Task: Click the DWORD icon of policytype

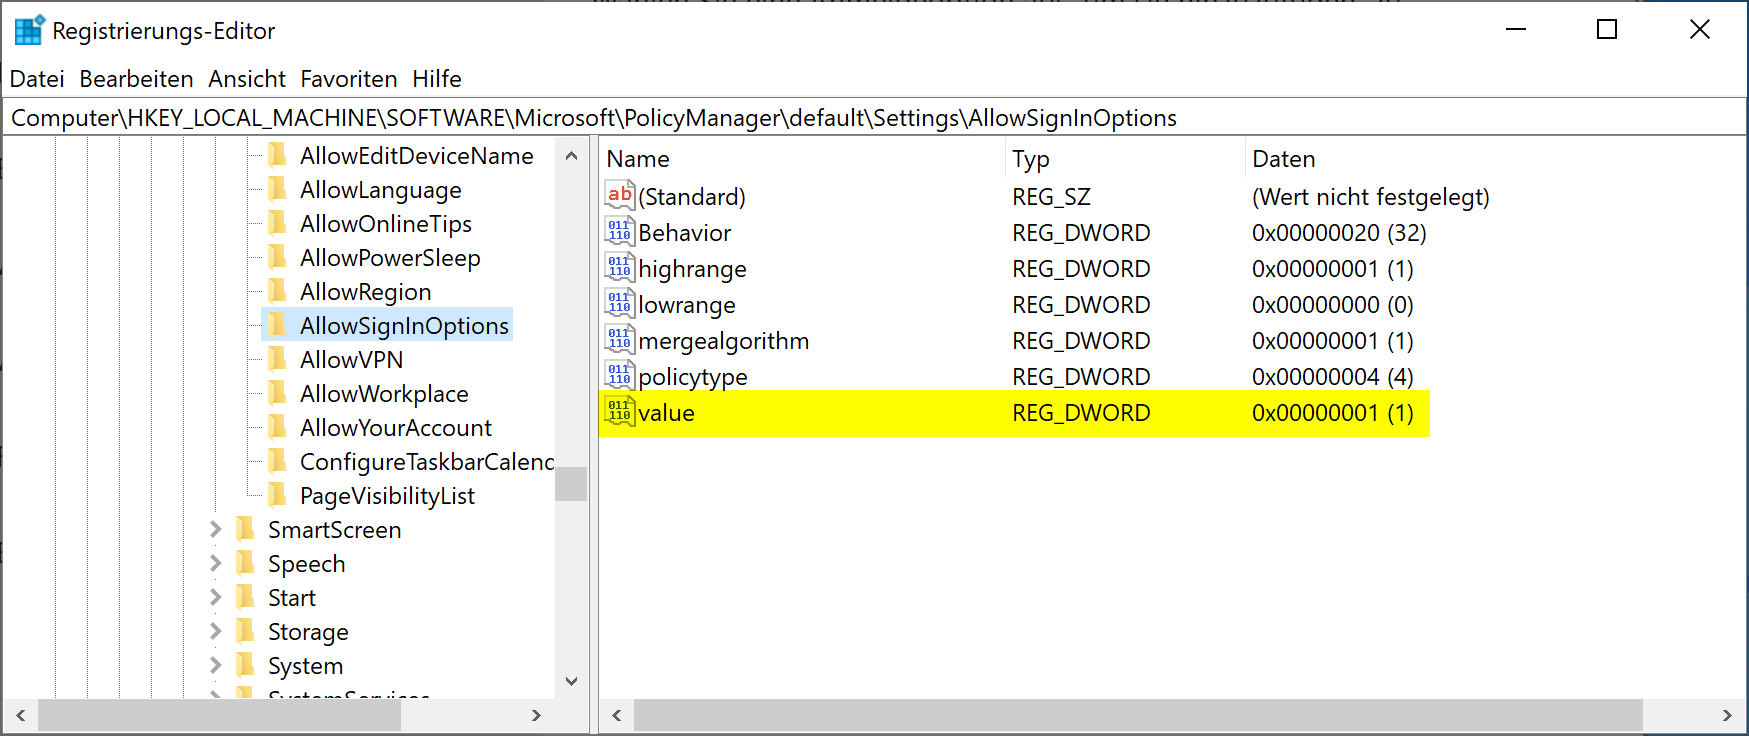Action: [x=620, y=376]
